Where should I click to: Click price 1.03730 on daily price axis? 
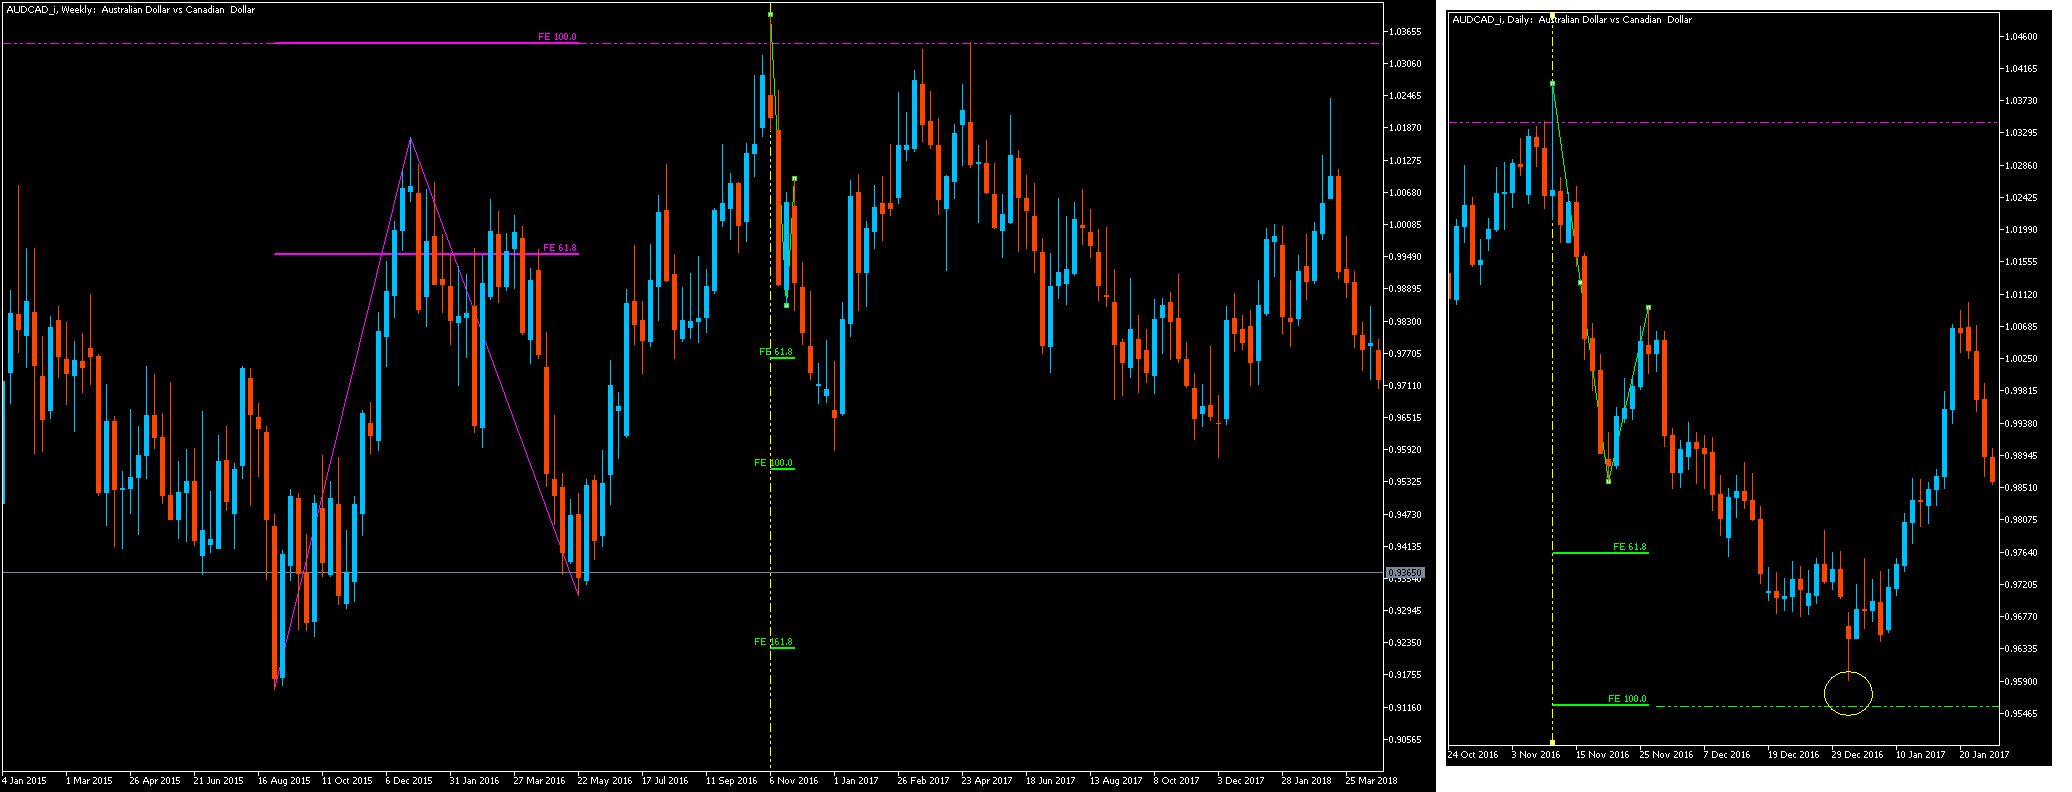[x=2021, y=101]
